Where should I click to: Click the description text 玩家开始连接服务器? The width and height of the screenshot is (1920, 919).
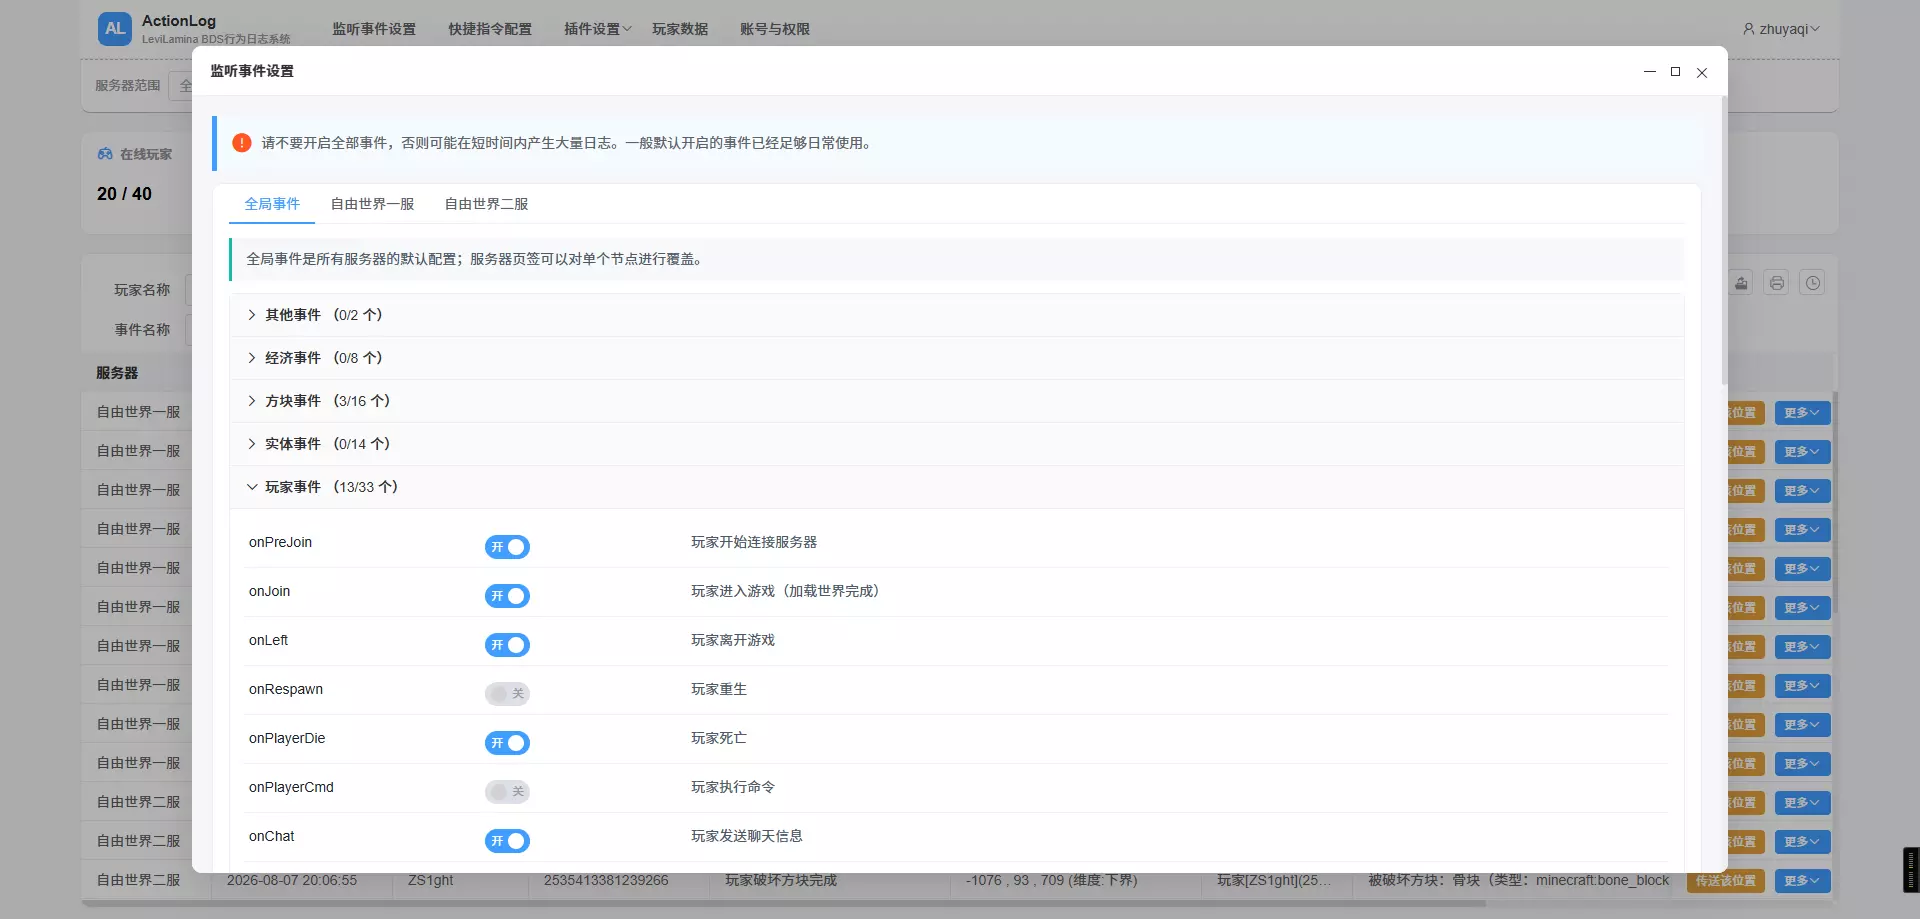click(x=754, y=542)
